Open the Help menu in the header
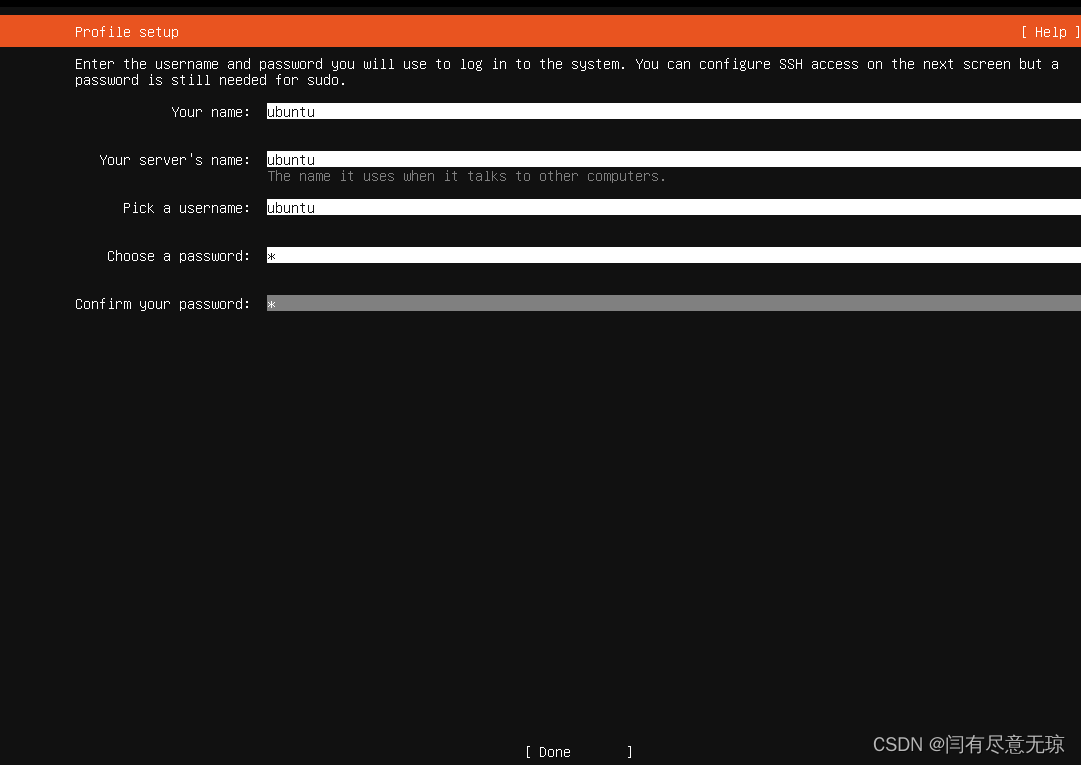The image size is (1081, 765). [1051, 32]
